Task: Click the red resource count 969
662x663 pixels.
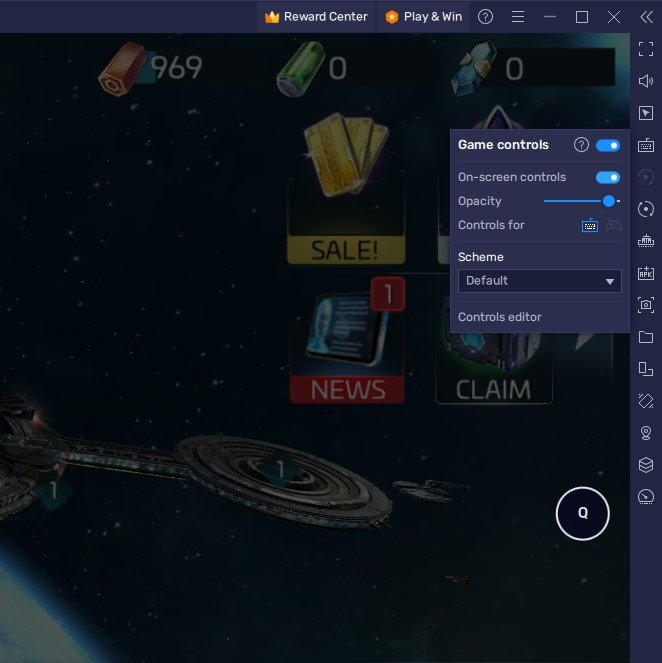Action: 176,68
